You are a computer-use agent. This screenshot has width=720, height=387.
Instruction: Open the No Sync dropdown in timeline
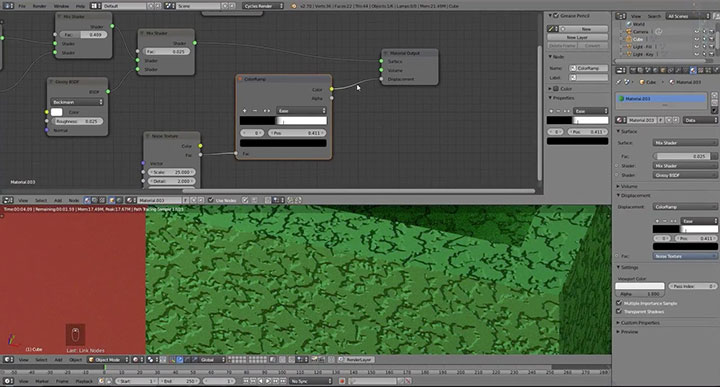310,381
